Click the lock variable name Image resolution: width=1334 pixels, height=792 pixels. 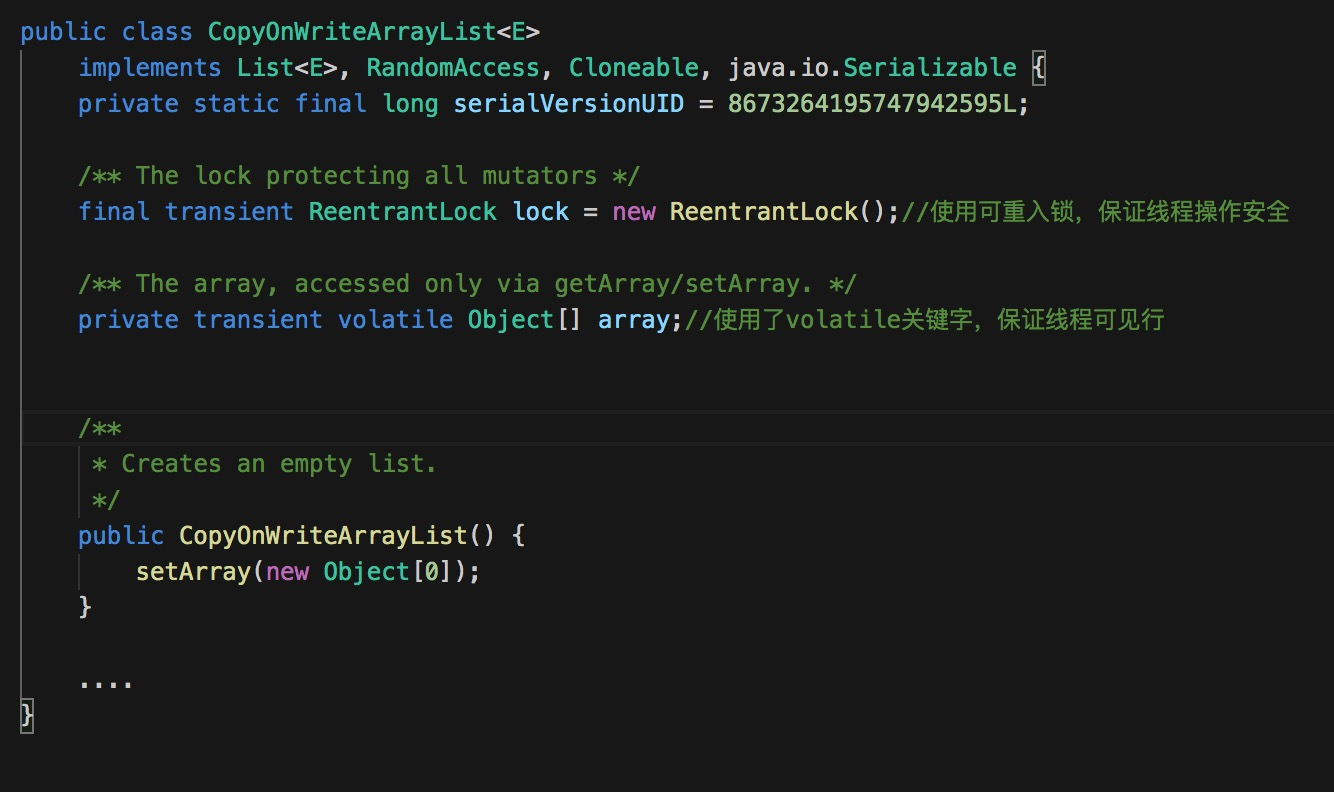pyautogui.click(x=540, y=212)
